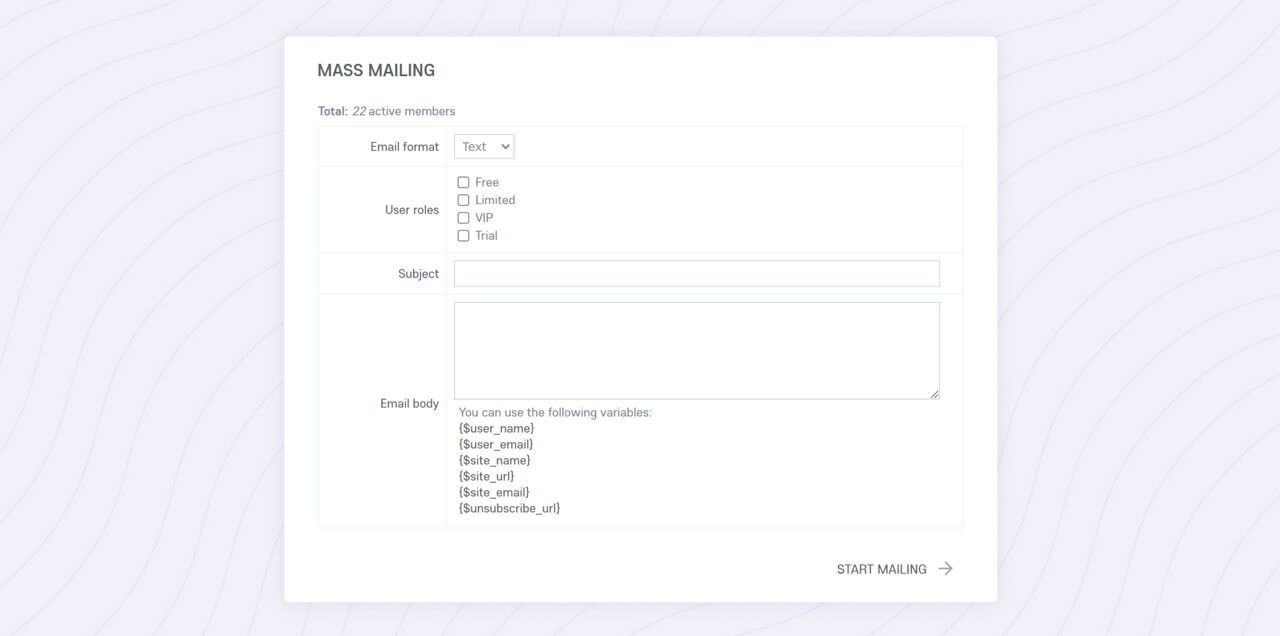Click the arrow icon beside START MAILING
1280x636 pixels.
[x=944, y=568]
